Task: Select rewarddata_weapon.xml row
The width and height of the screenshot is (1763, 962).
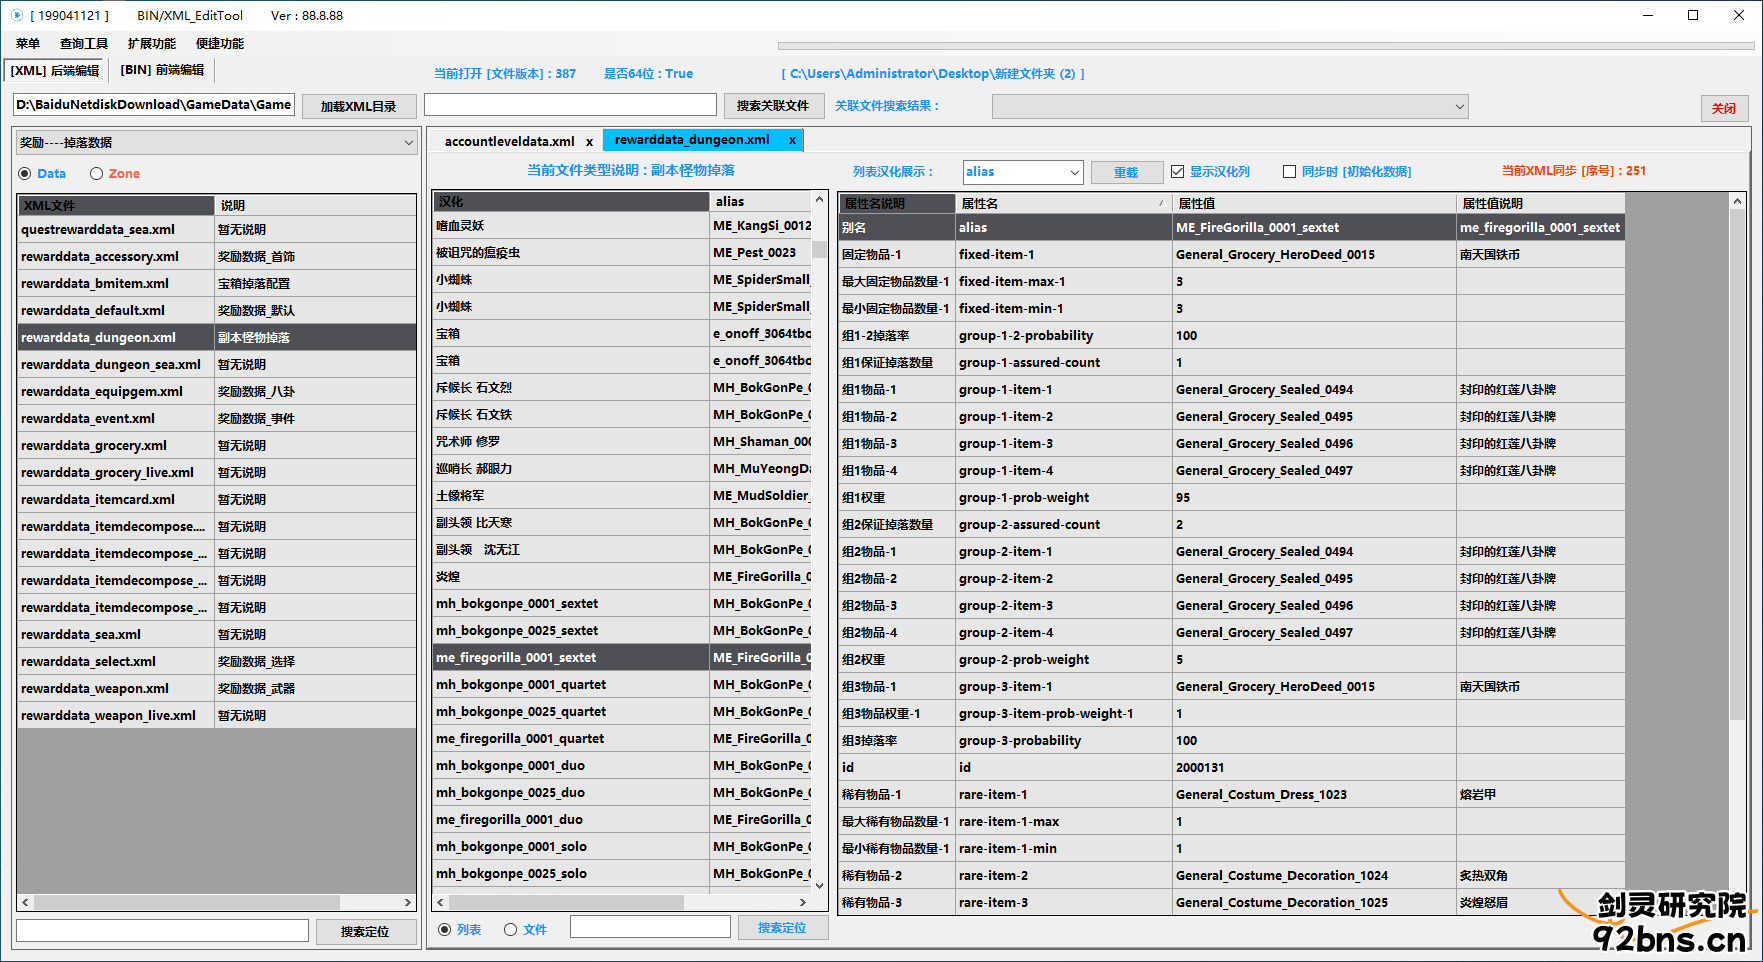Action: [x=217, y=688]
